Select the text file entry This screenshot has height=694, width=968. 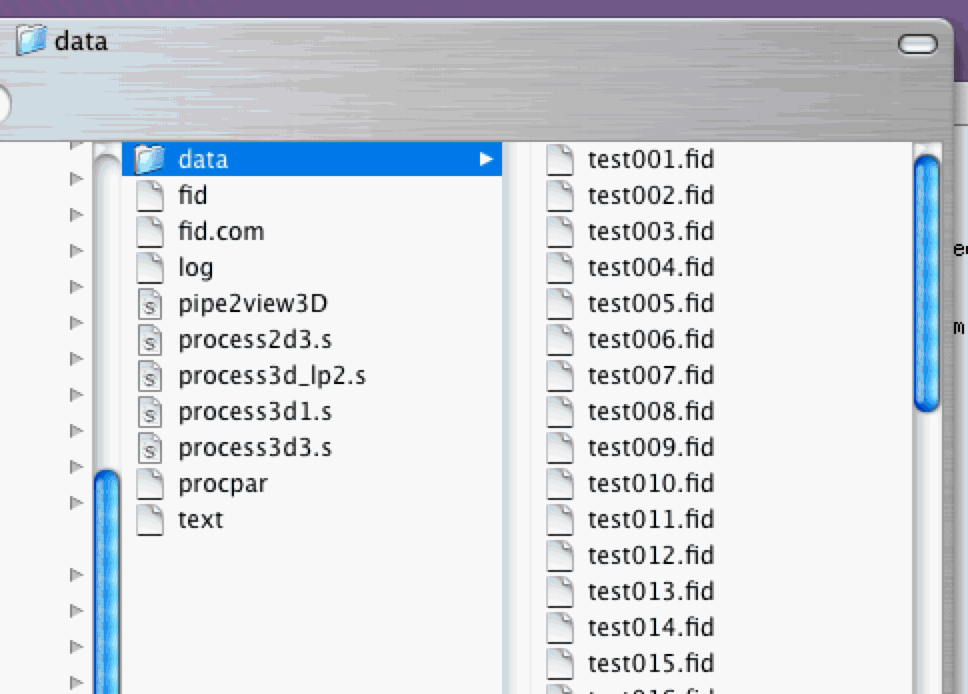pos(200,520)
